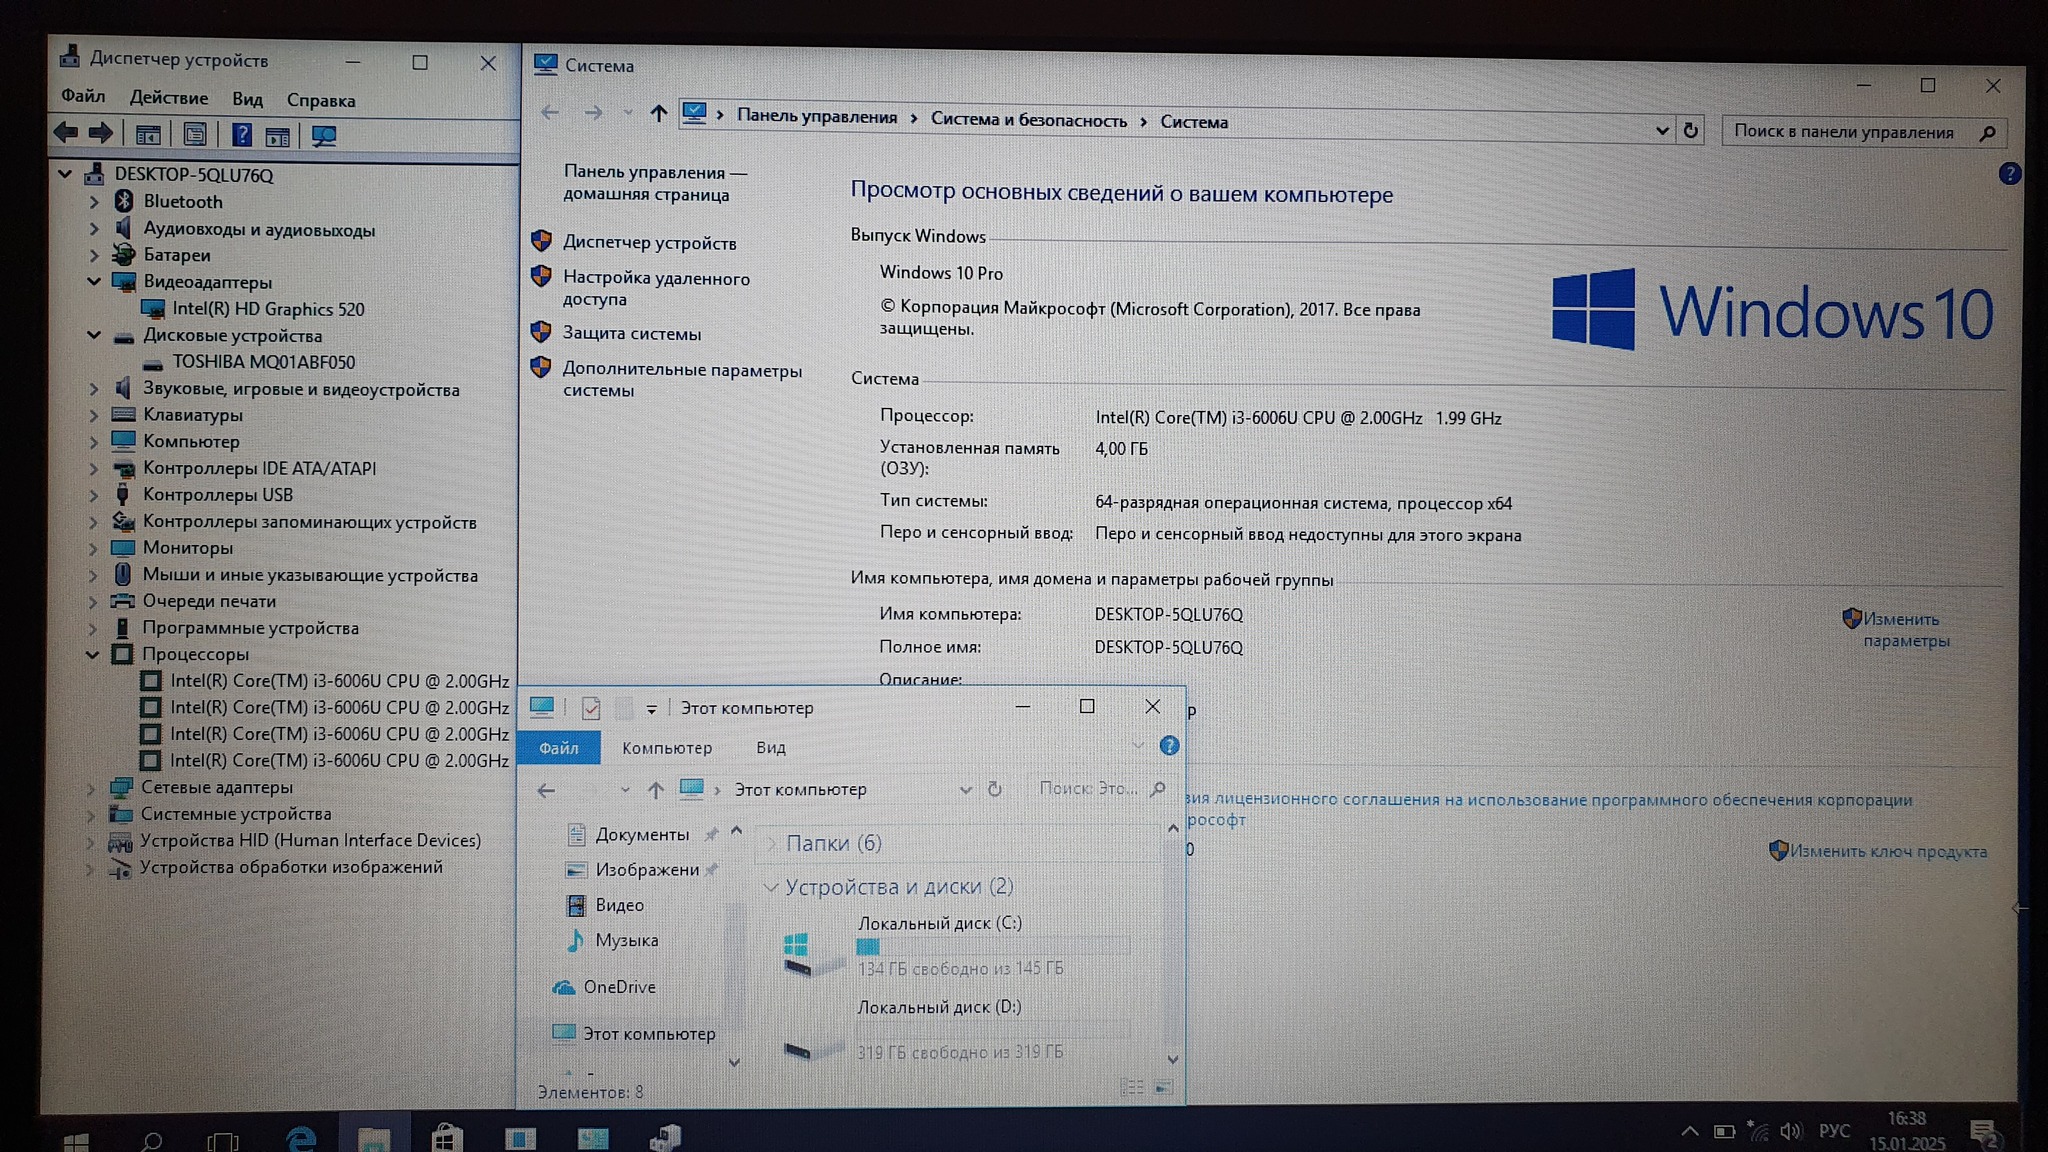
Task: Click the Изменить ключ продукта link
Action: (x=1887, y=852)
